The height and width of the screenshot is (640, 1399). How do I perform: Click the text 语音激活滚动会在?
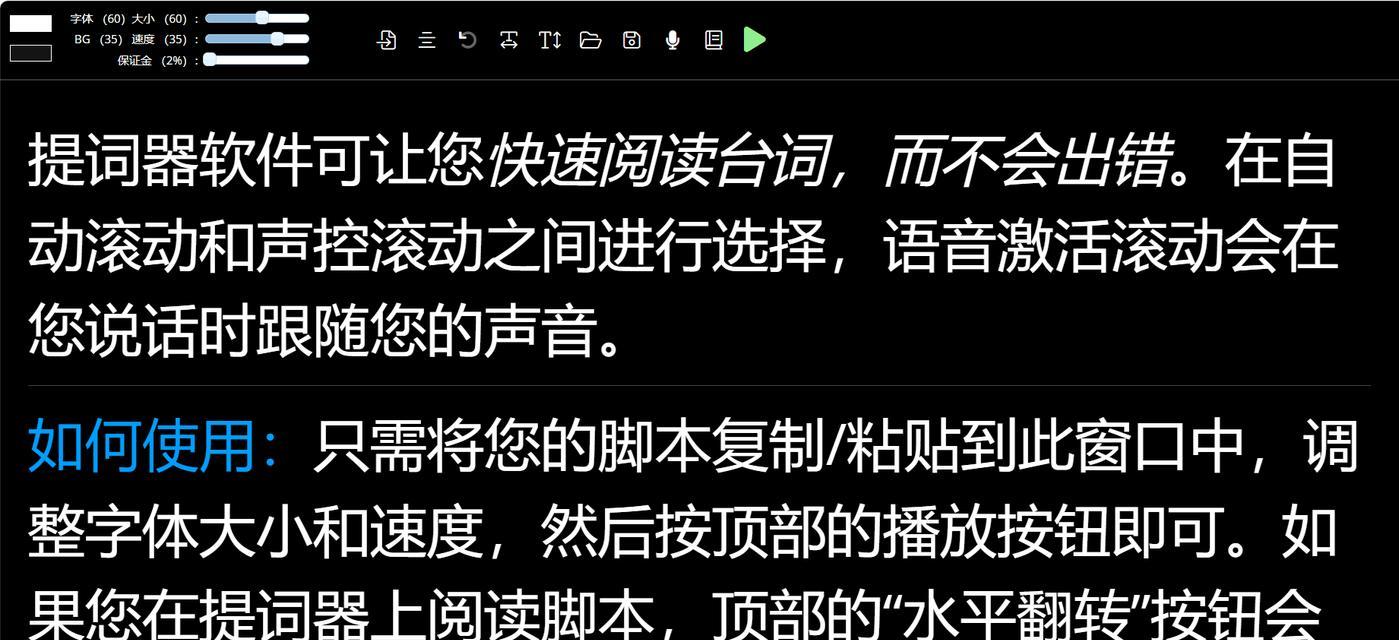[x=1111, y=246]
